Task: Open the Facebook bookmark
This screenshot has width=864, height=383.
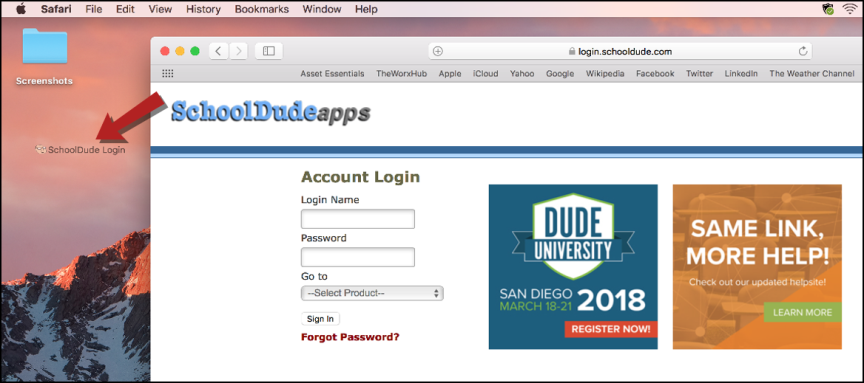Action: click(655, 73)
